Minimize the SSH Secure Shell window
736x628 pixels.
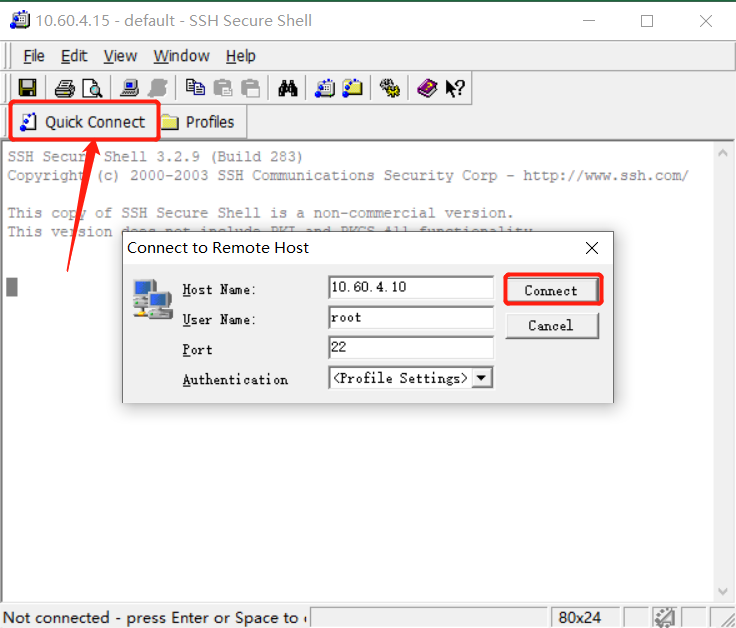(589, 21)
